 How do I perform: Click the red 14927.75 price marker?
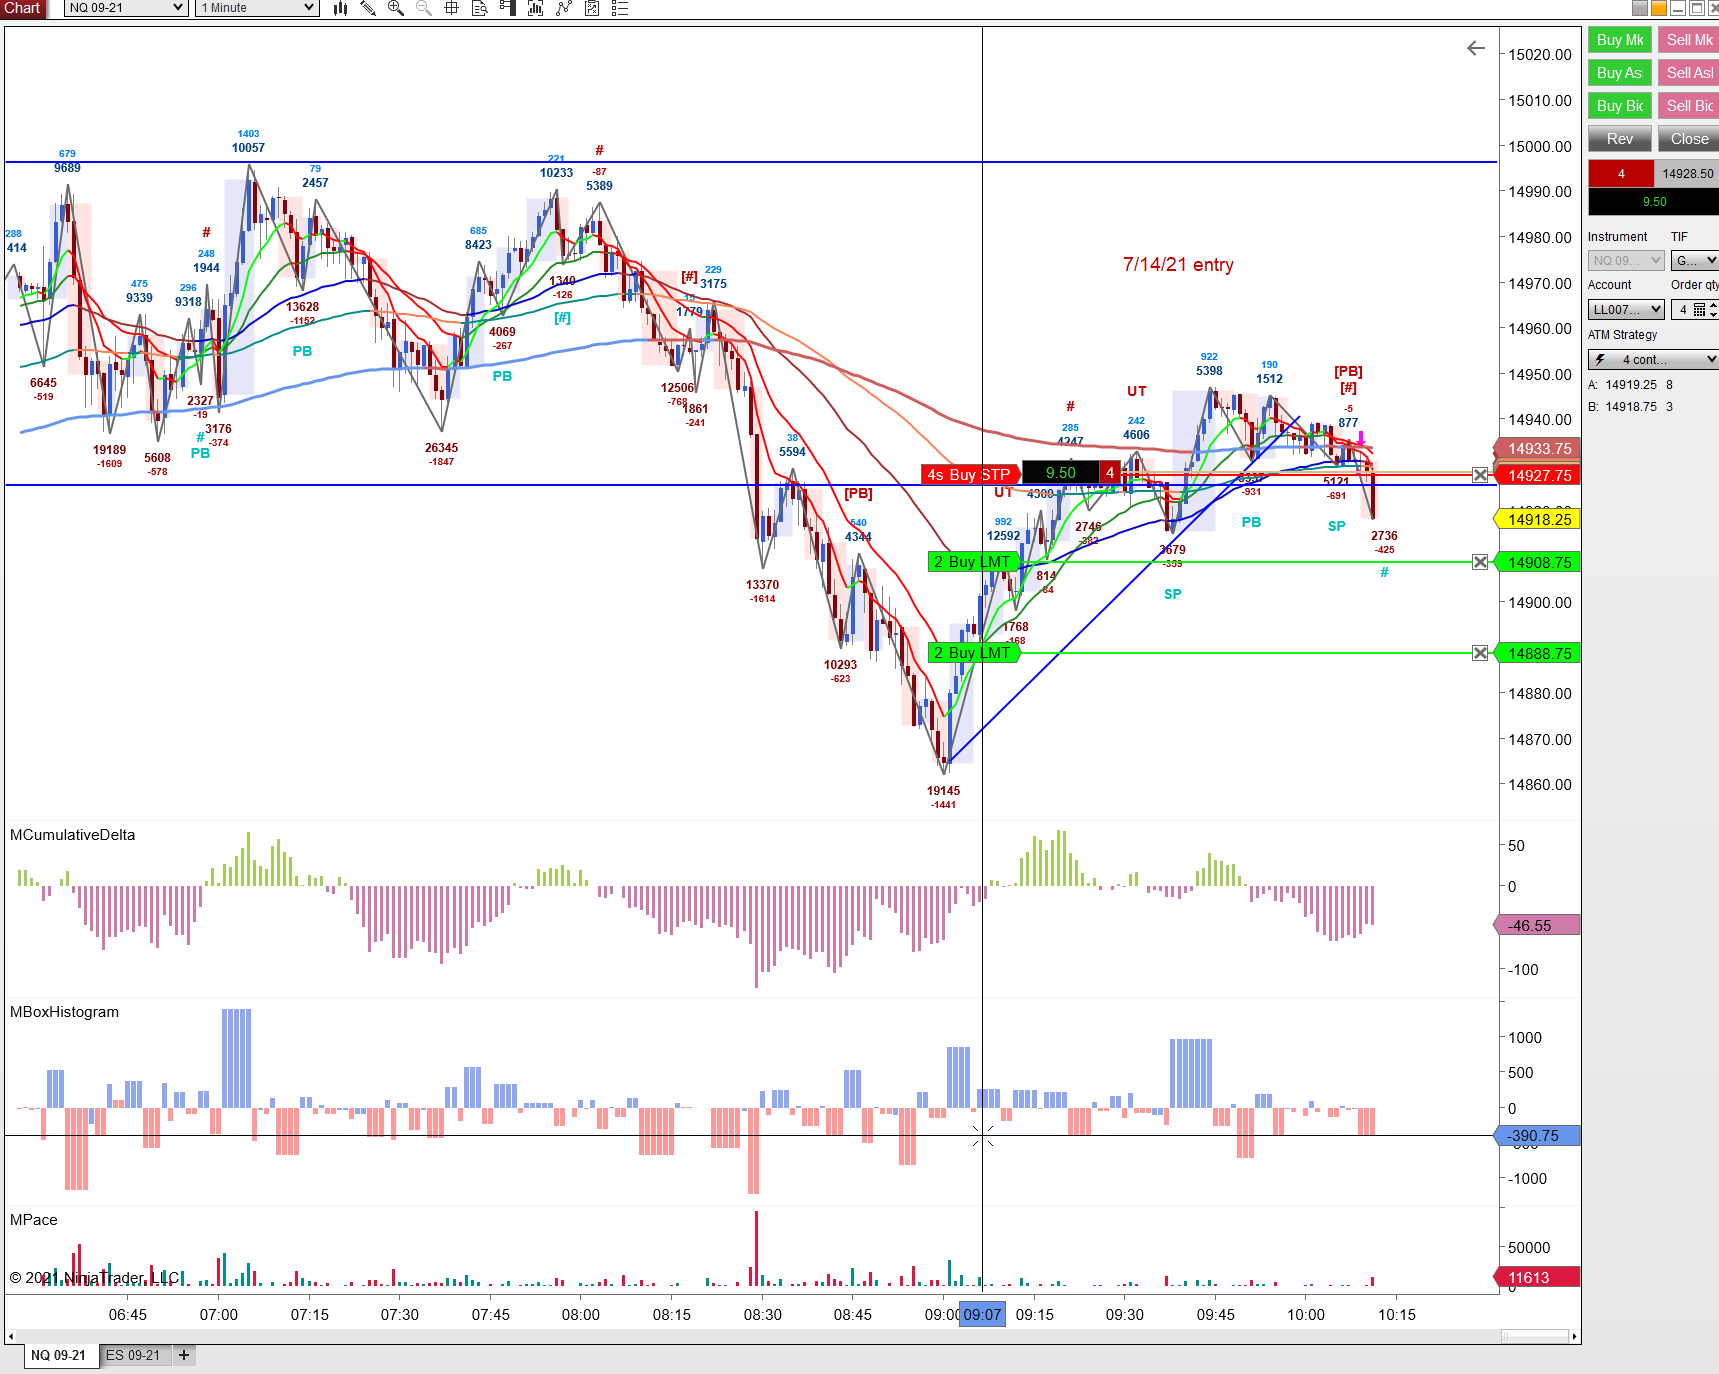pyautogui.click(x=1537, y=476)
